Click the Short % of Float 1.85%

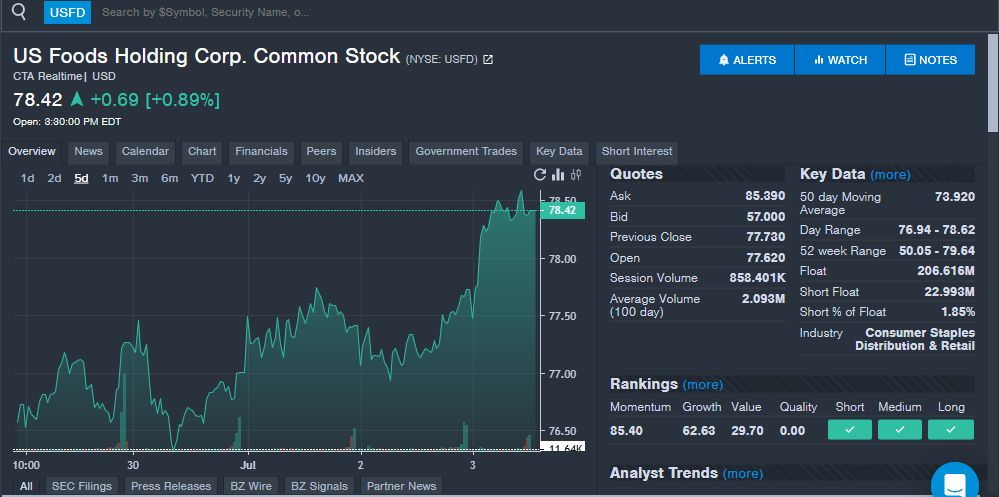click(958, 312)
